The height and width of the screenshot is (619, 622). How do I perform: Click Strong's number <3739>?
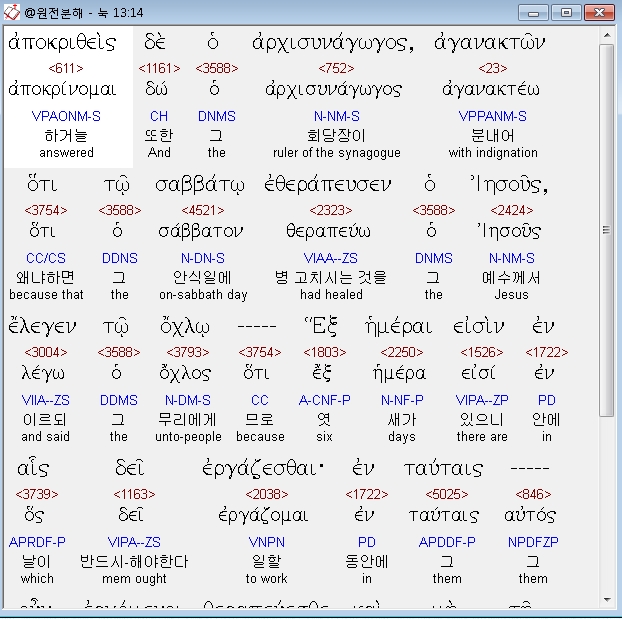37,494
